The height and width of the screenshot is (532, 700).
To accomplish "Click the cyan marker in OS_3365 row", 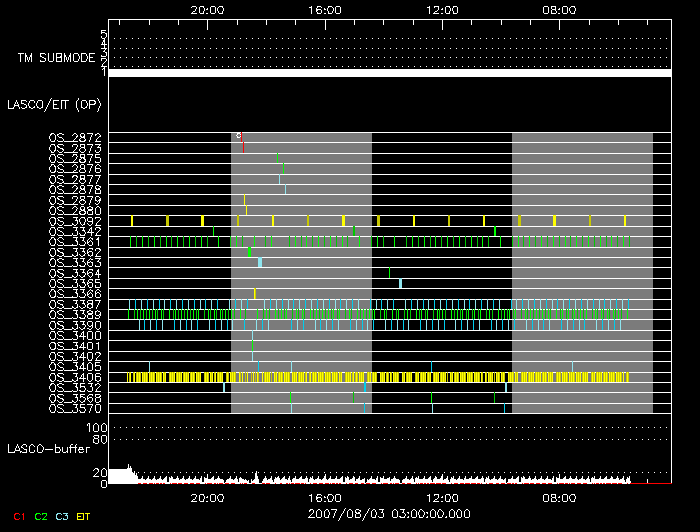I will (x=400, y=283).
